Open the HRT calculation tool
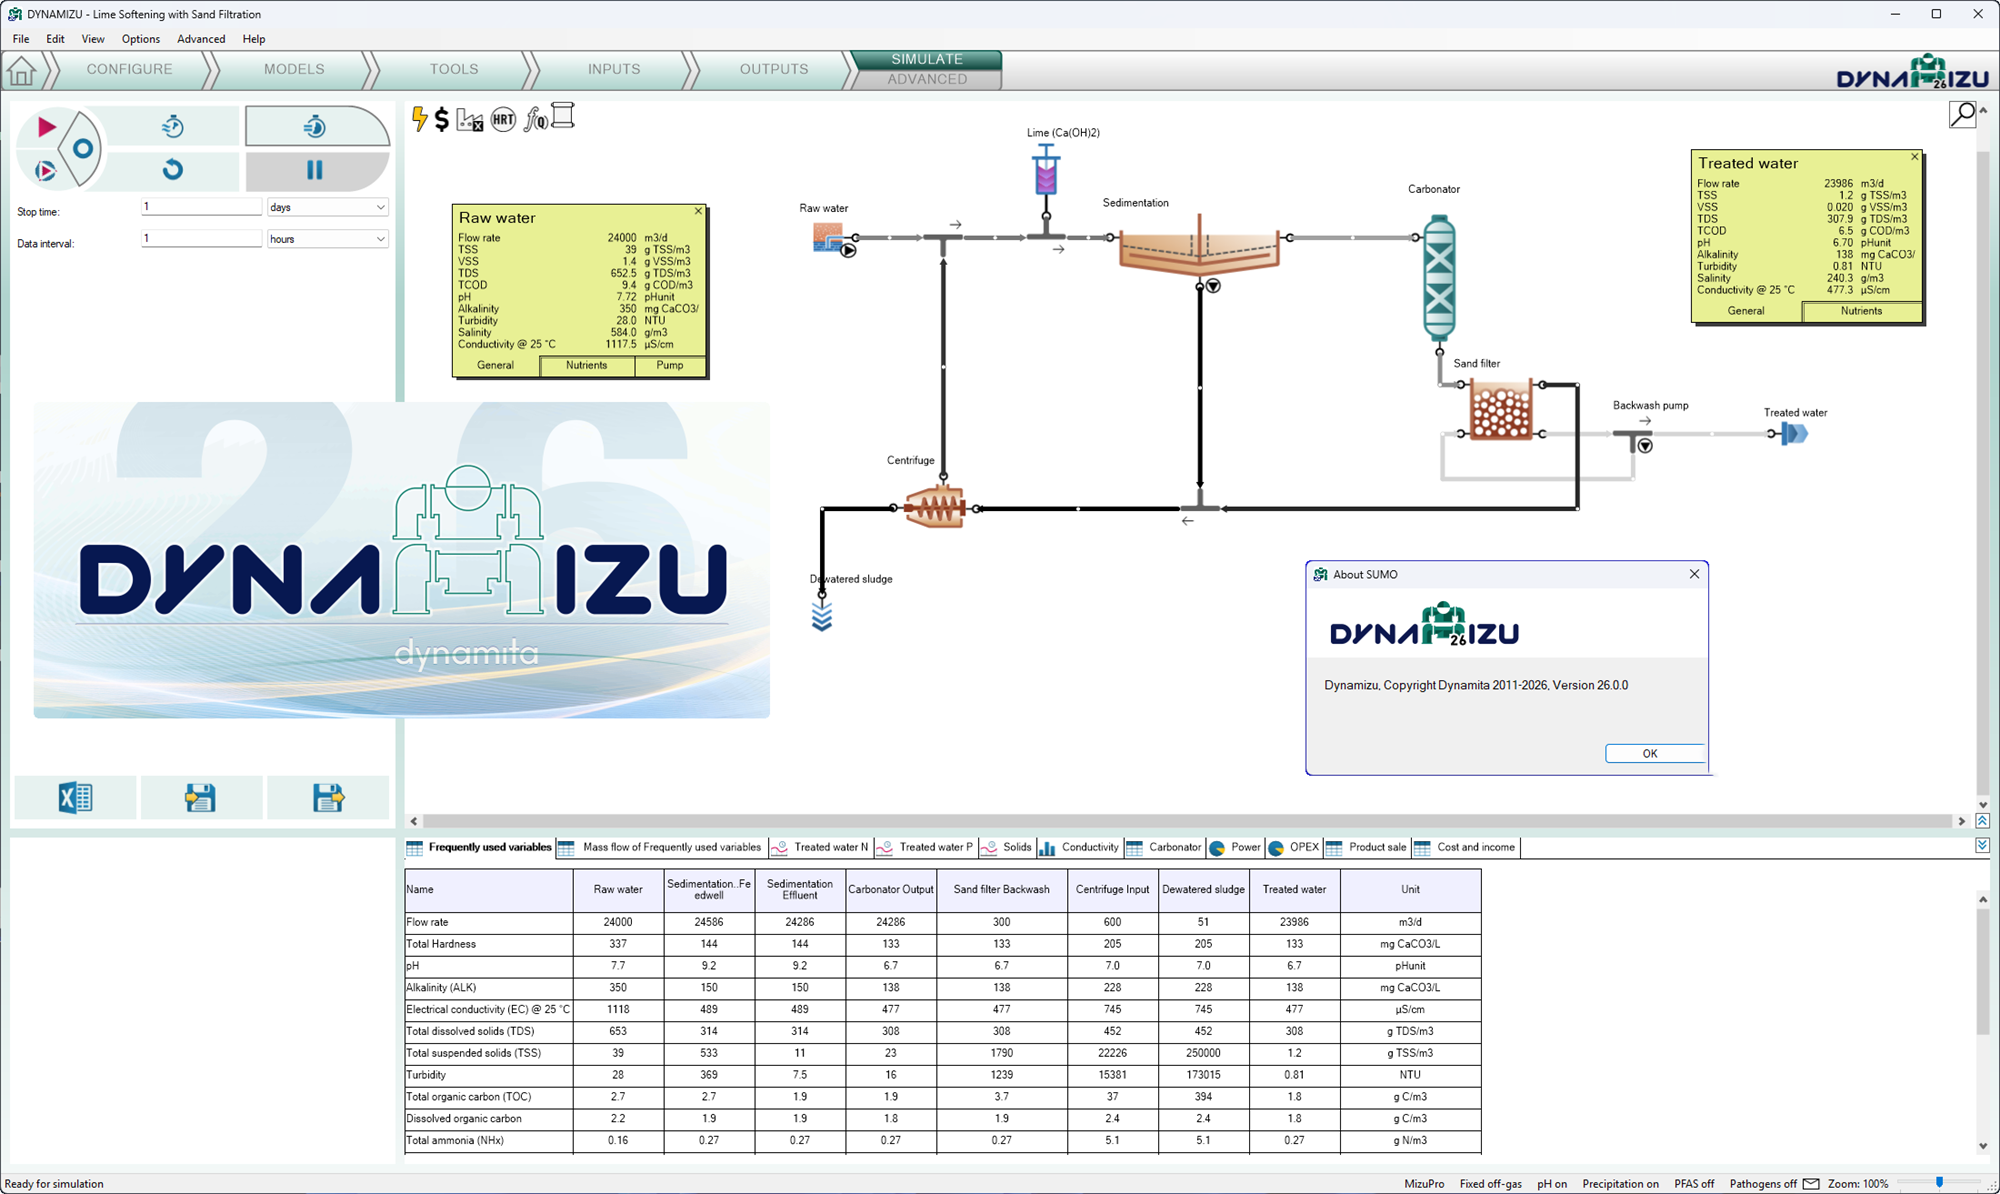Viewport: 2000px width, 1194px height. (503, 120)
